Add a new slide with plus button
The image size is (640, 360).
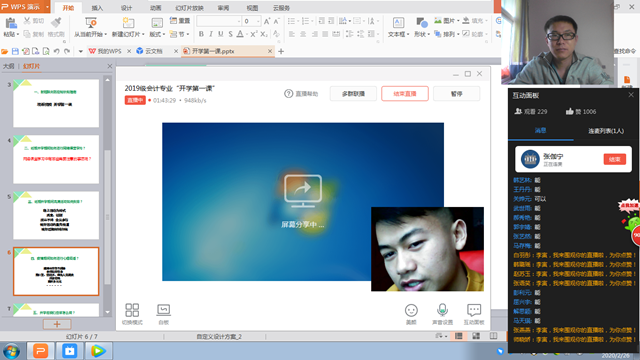point(57,324)
